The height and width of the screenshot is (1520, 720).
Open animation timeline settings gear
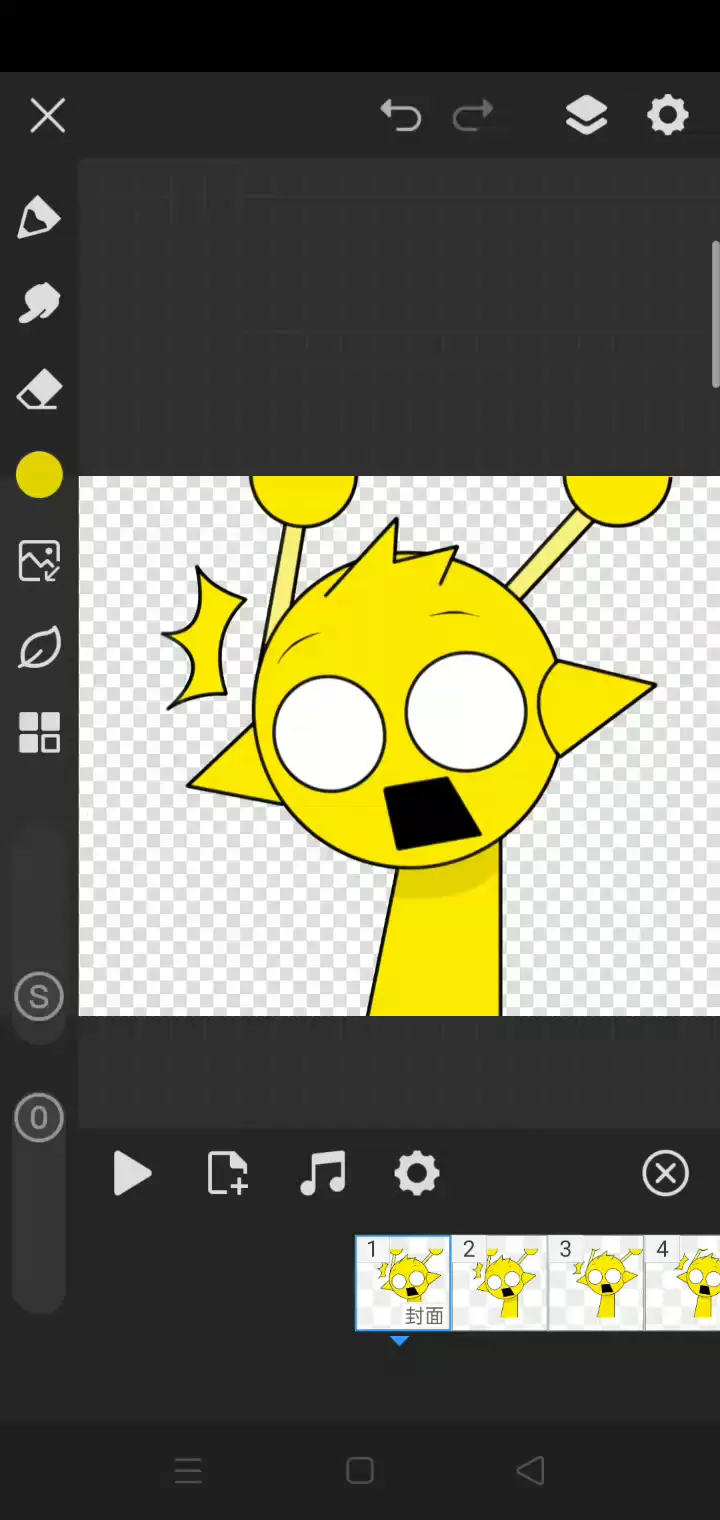[417, 1173]
